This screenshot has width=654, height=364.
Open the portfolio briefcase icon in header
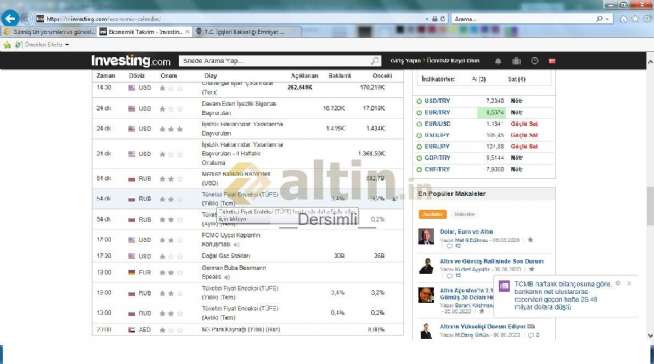click(516, 61)
